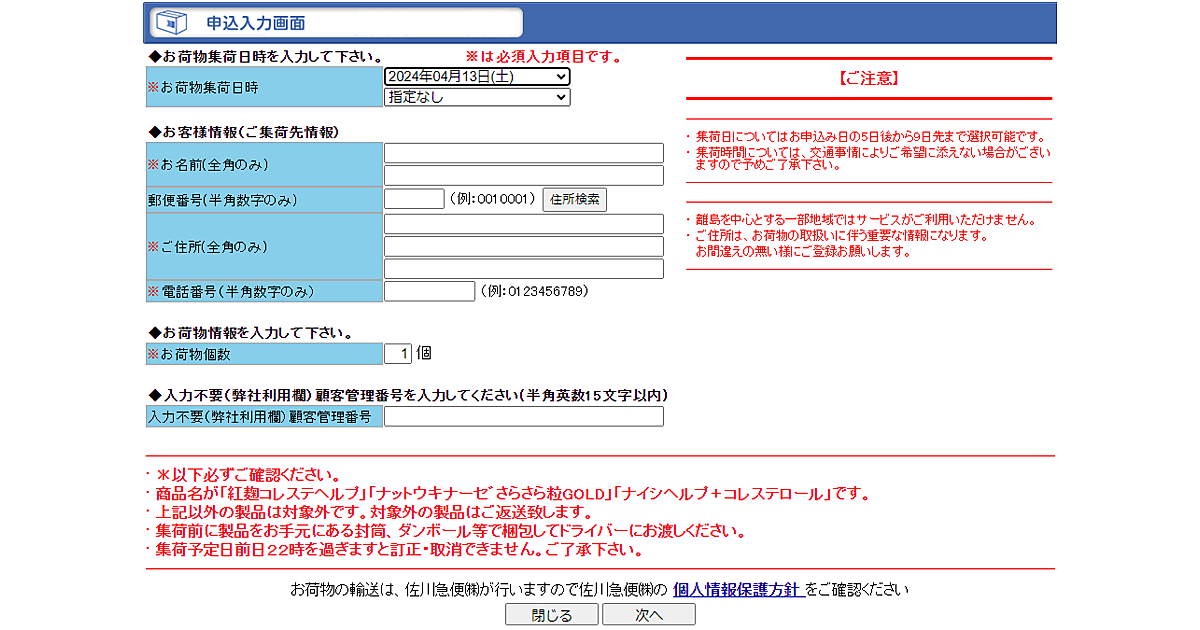Click the second お名前 input line
Viewport: 1200px width, 630px height.
click(x=523, y=175)
